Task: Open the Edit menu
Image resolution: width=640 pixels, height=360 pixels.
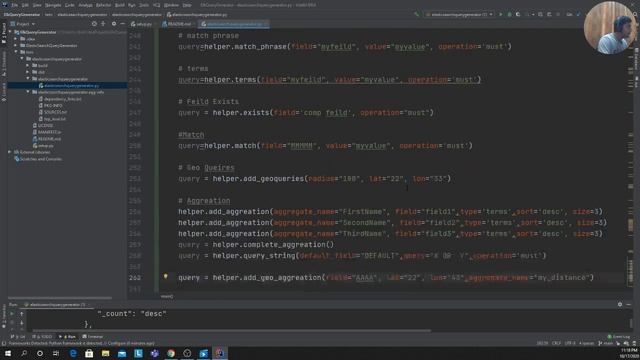Action: pyautogui.click(x=25, y=5)
